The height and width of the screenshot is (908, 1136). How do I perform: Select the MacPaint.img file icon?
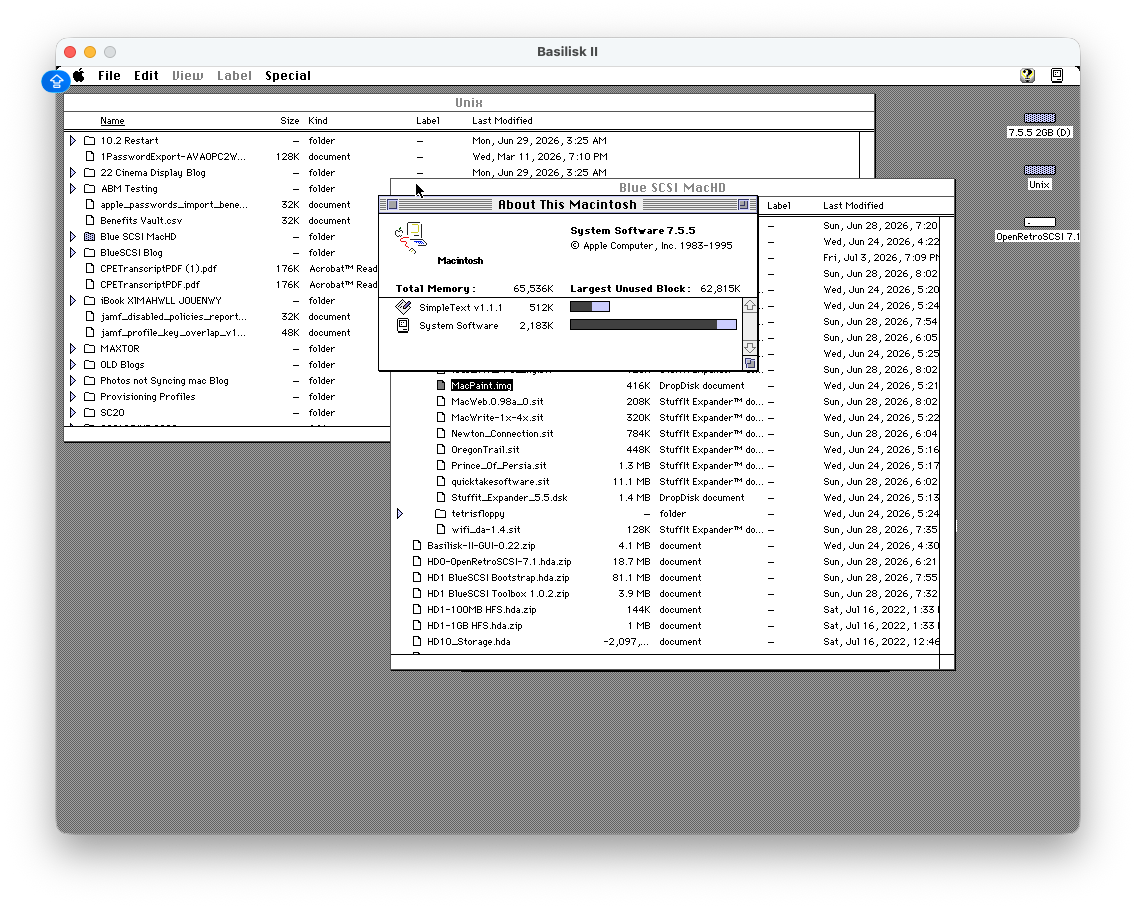pos(440,386)
